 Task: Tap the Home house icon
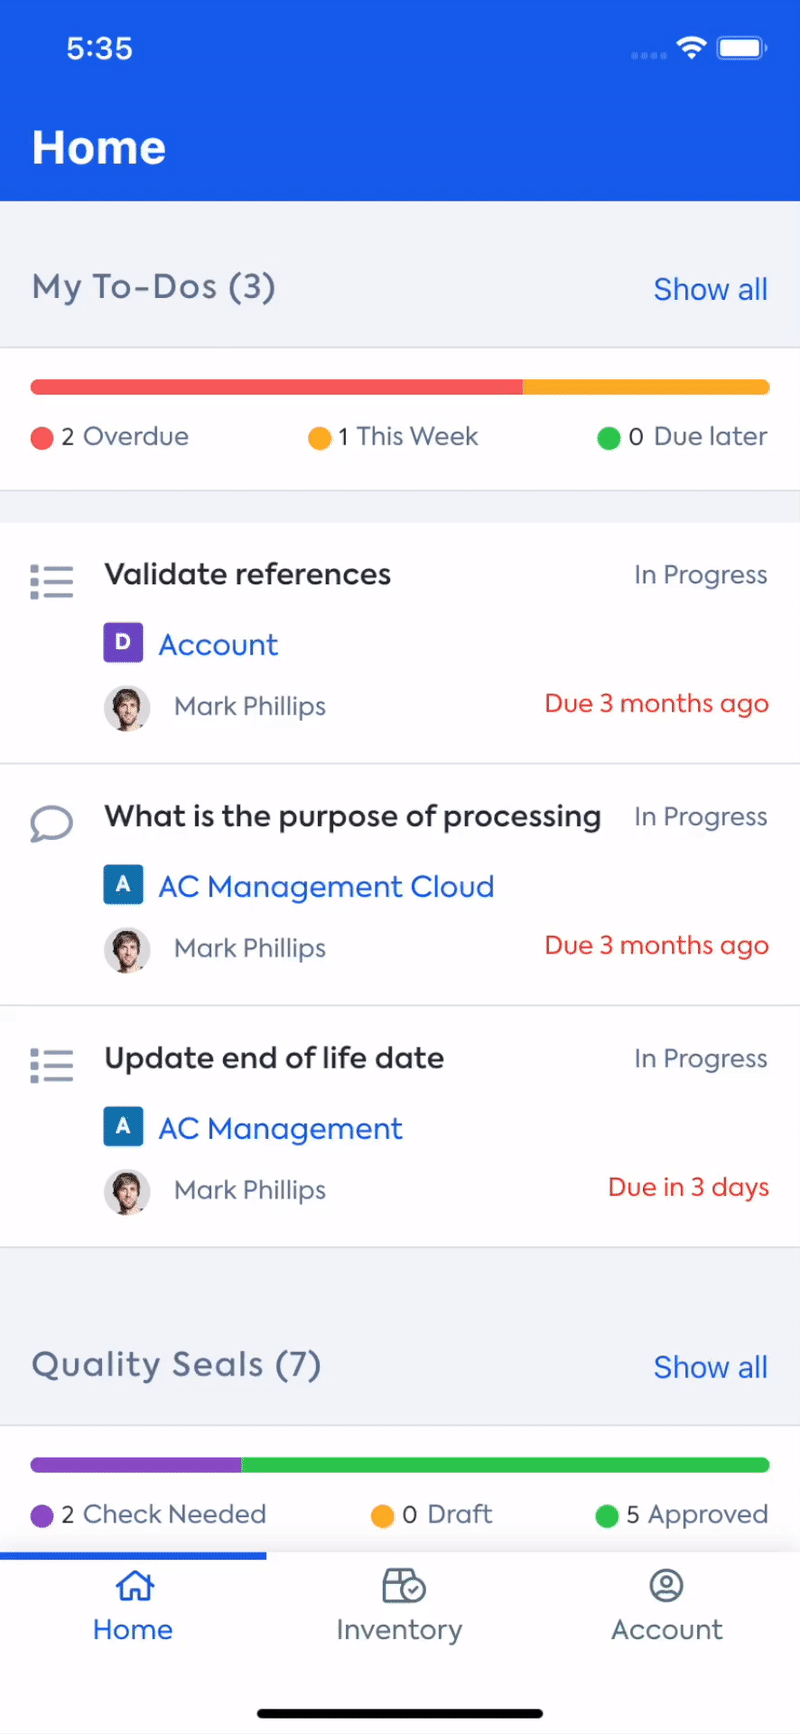click(134, 1586)
